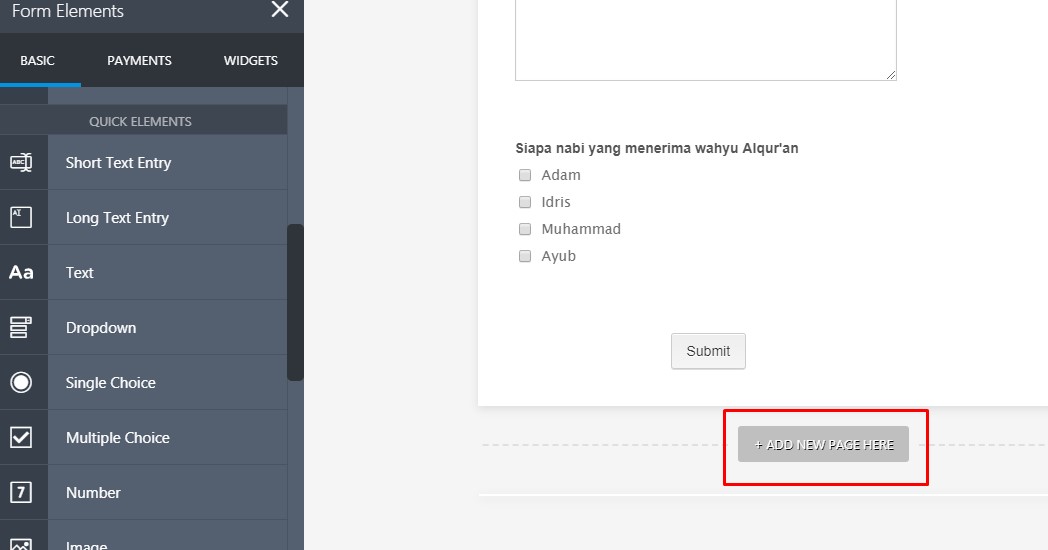Close the Form Elements panel
The image size is (1048, 550).
280,9
